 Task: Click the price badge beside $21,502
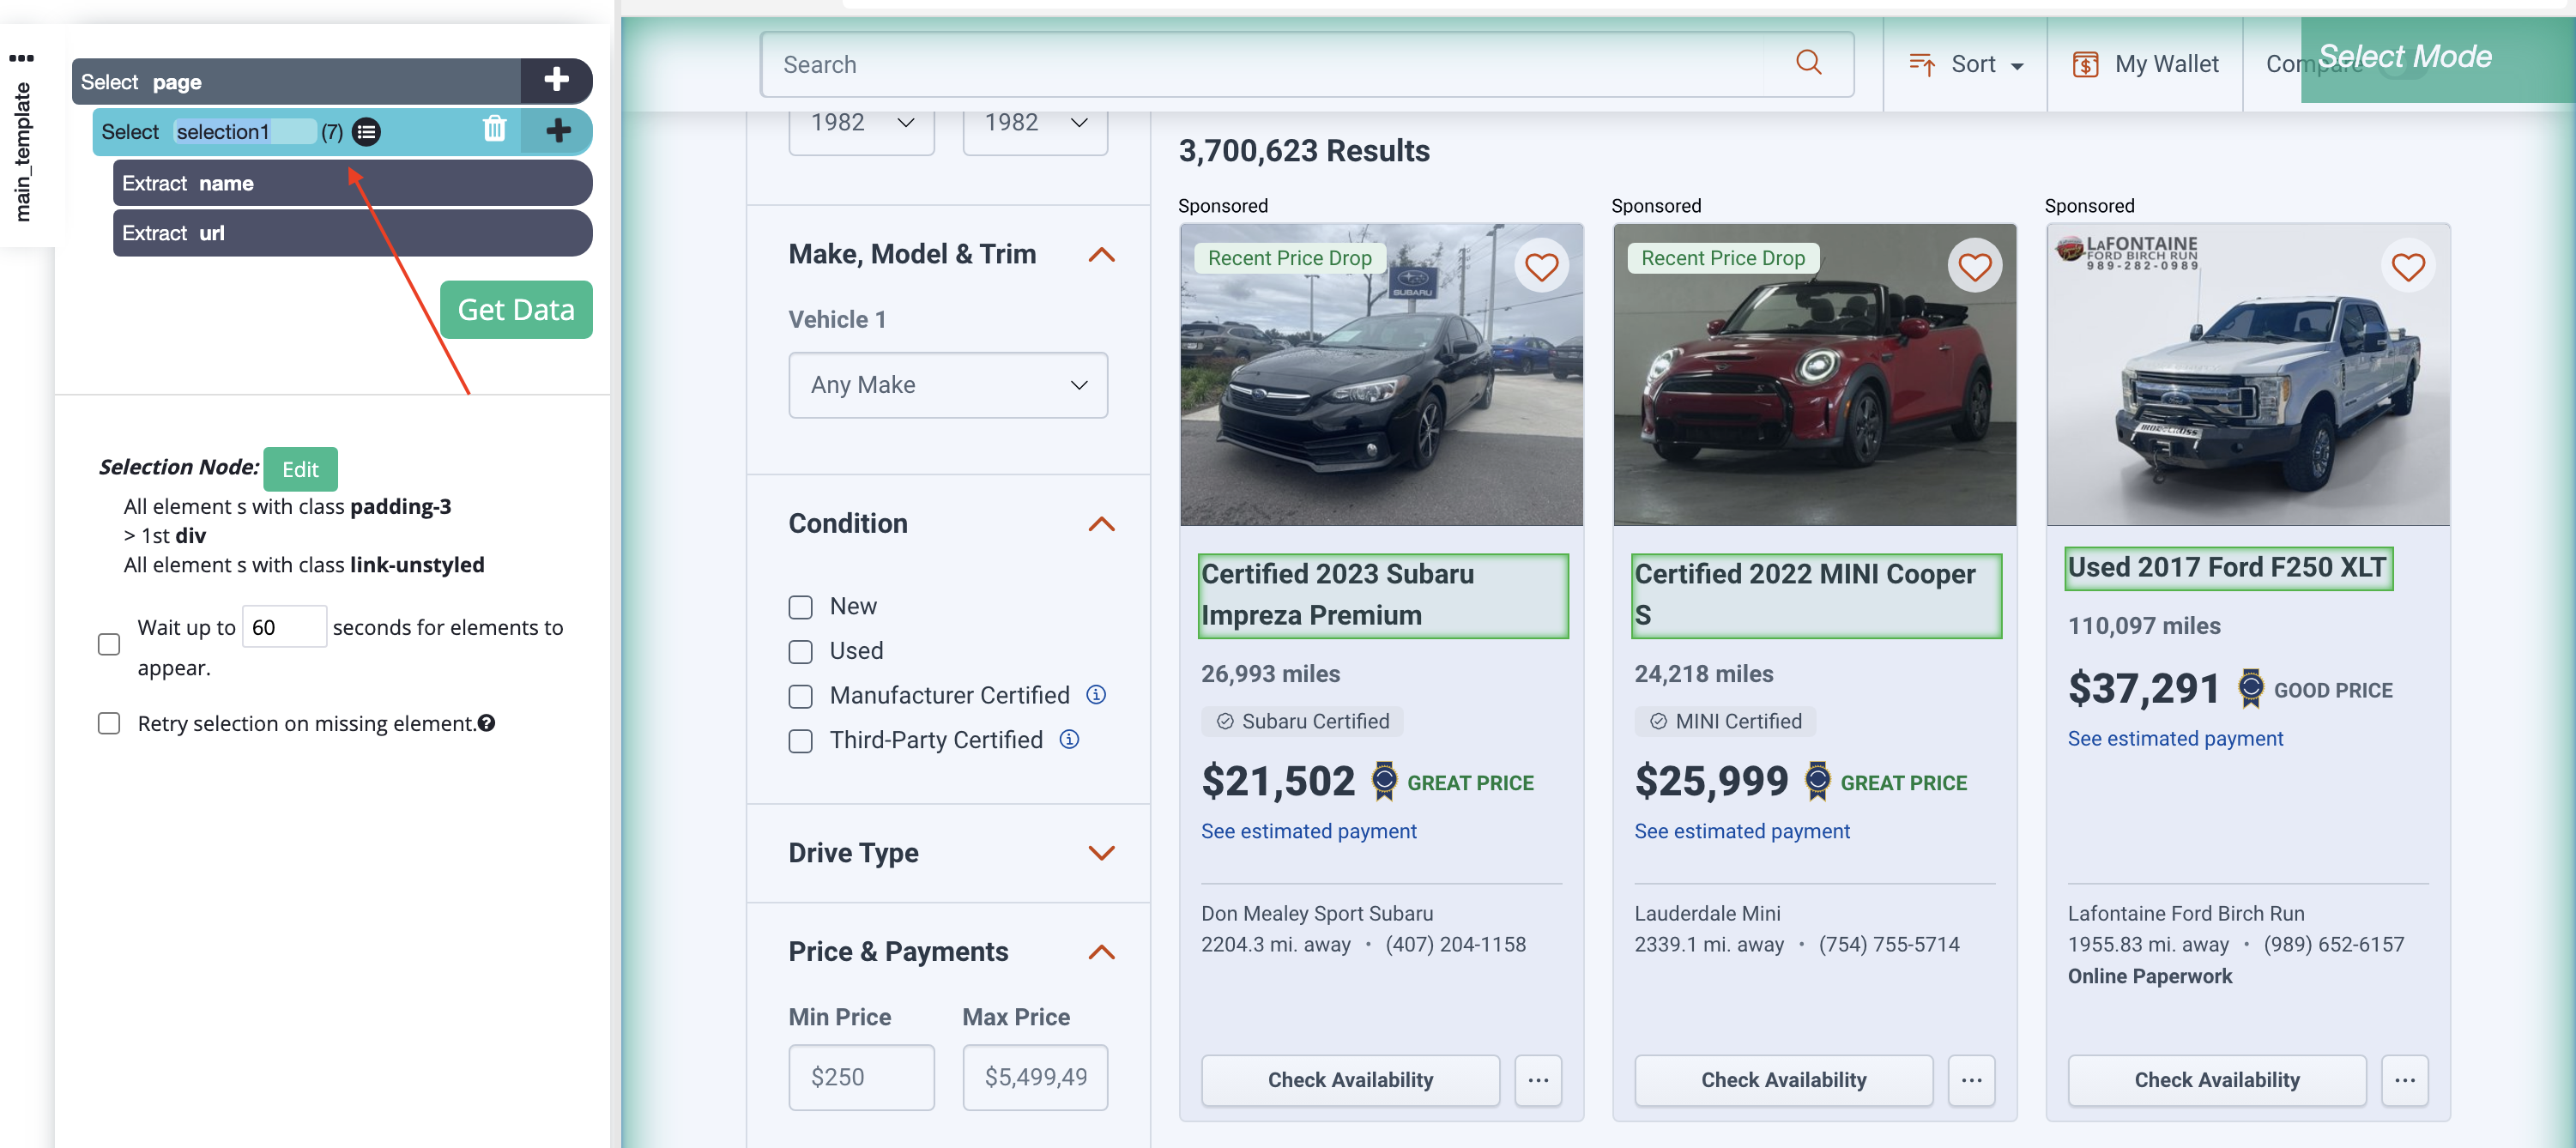point(1384,781)
